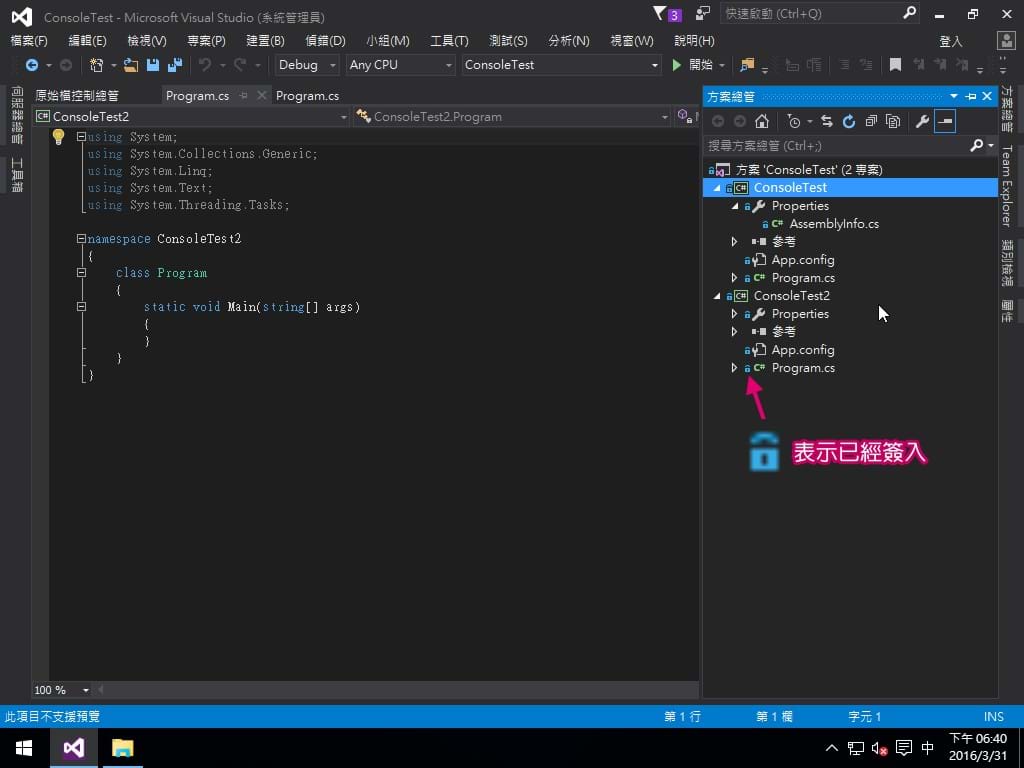Image resolution: width=1024 pixels, height=768 pixels.
Task: Toggle the Preview Selected Items button
Action: click(x=945, y=121)
